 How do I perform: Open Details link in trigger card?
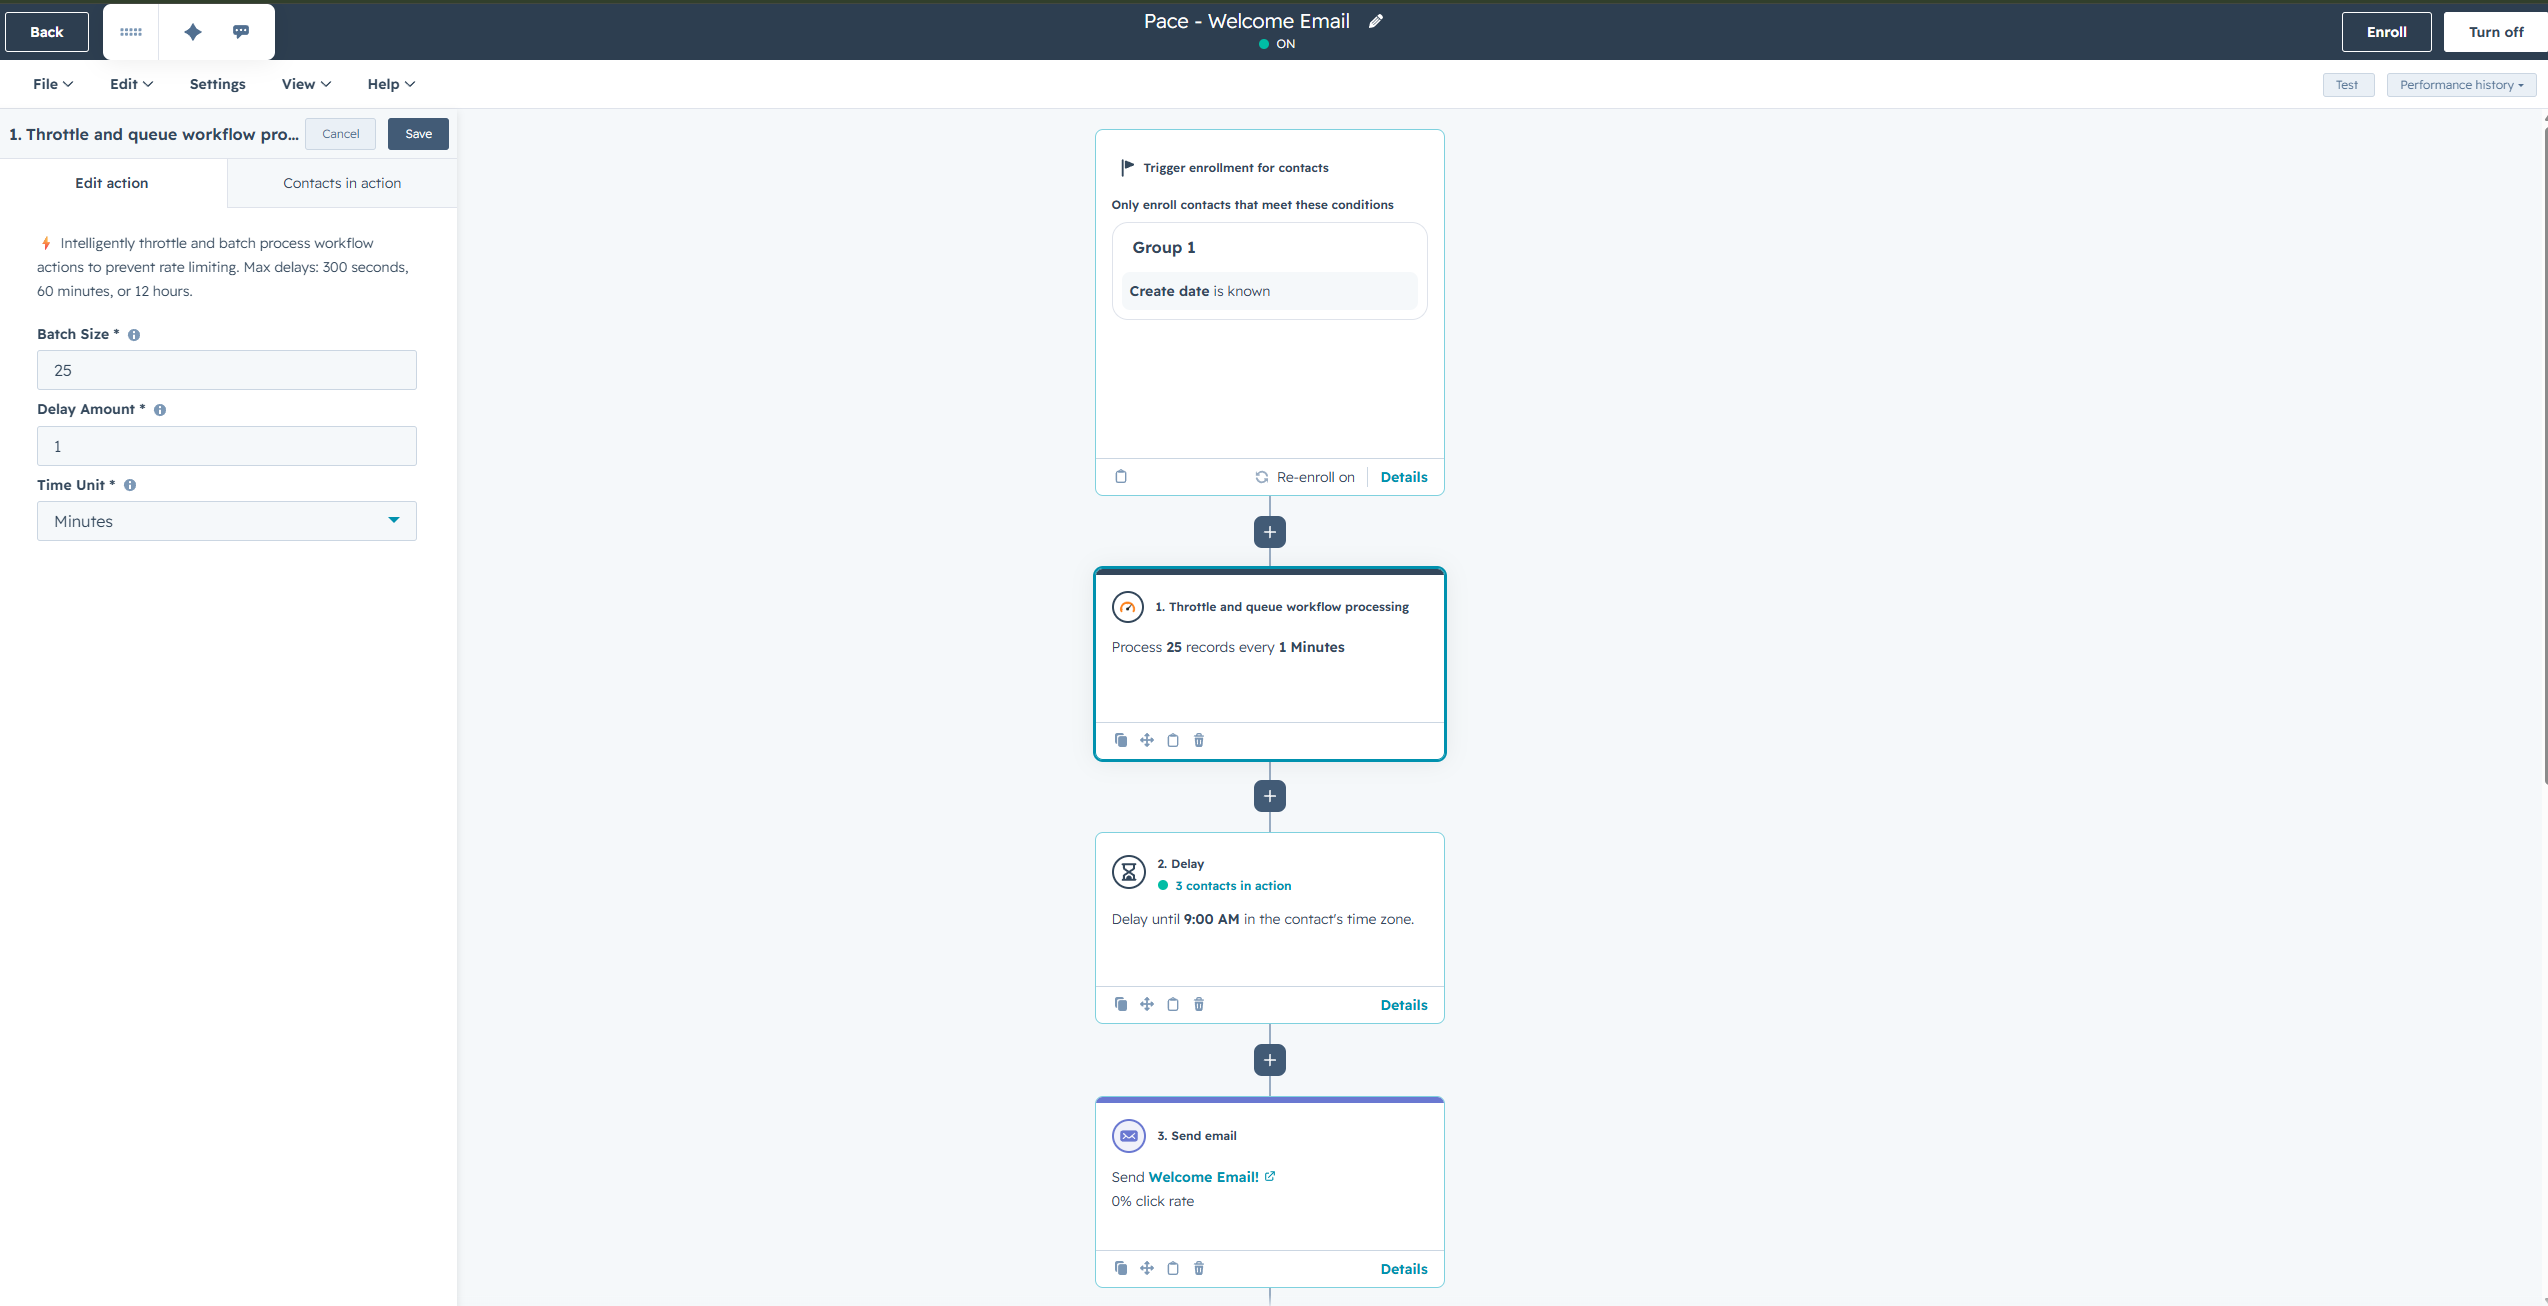tap(1404, 477)
